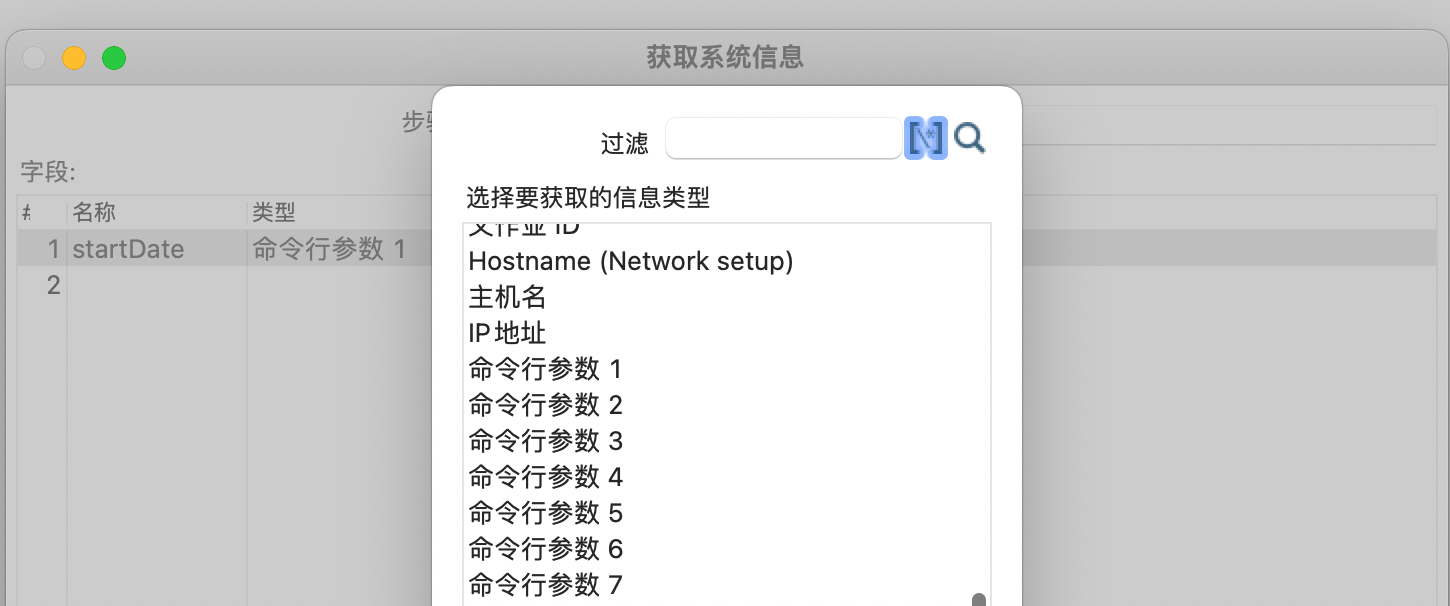
Task: Select 命令行参数 2 in the list
Action: (x=545, y=405)
